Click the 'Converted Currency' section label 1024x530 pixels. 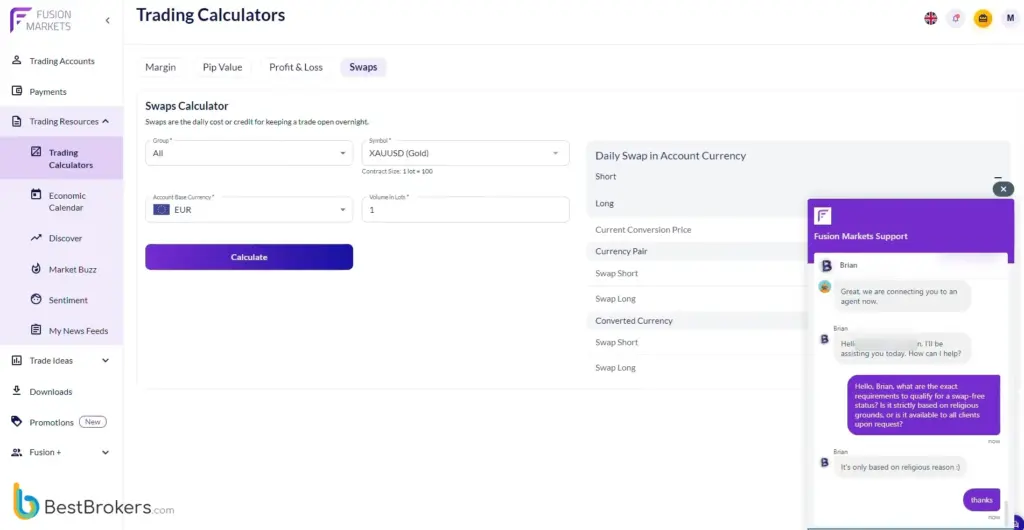point(633,320)
